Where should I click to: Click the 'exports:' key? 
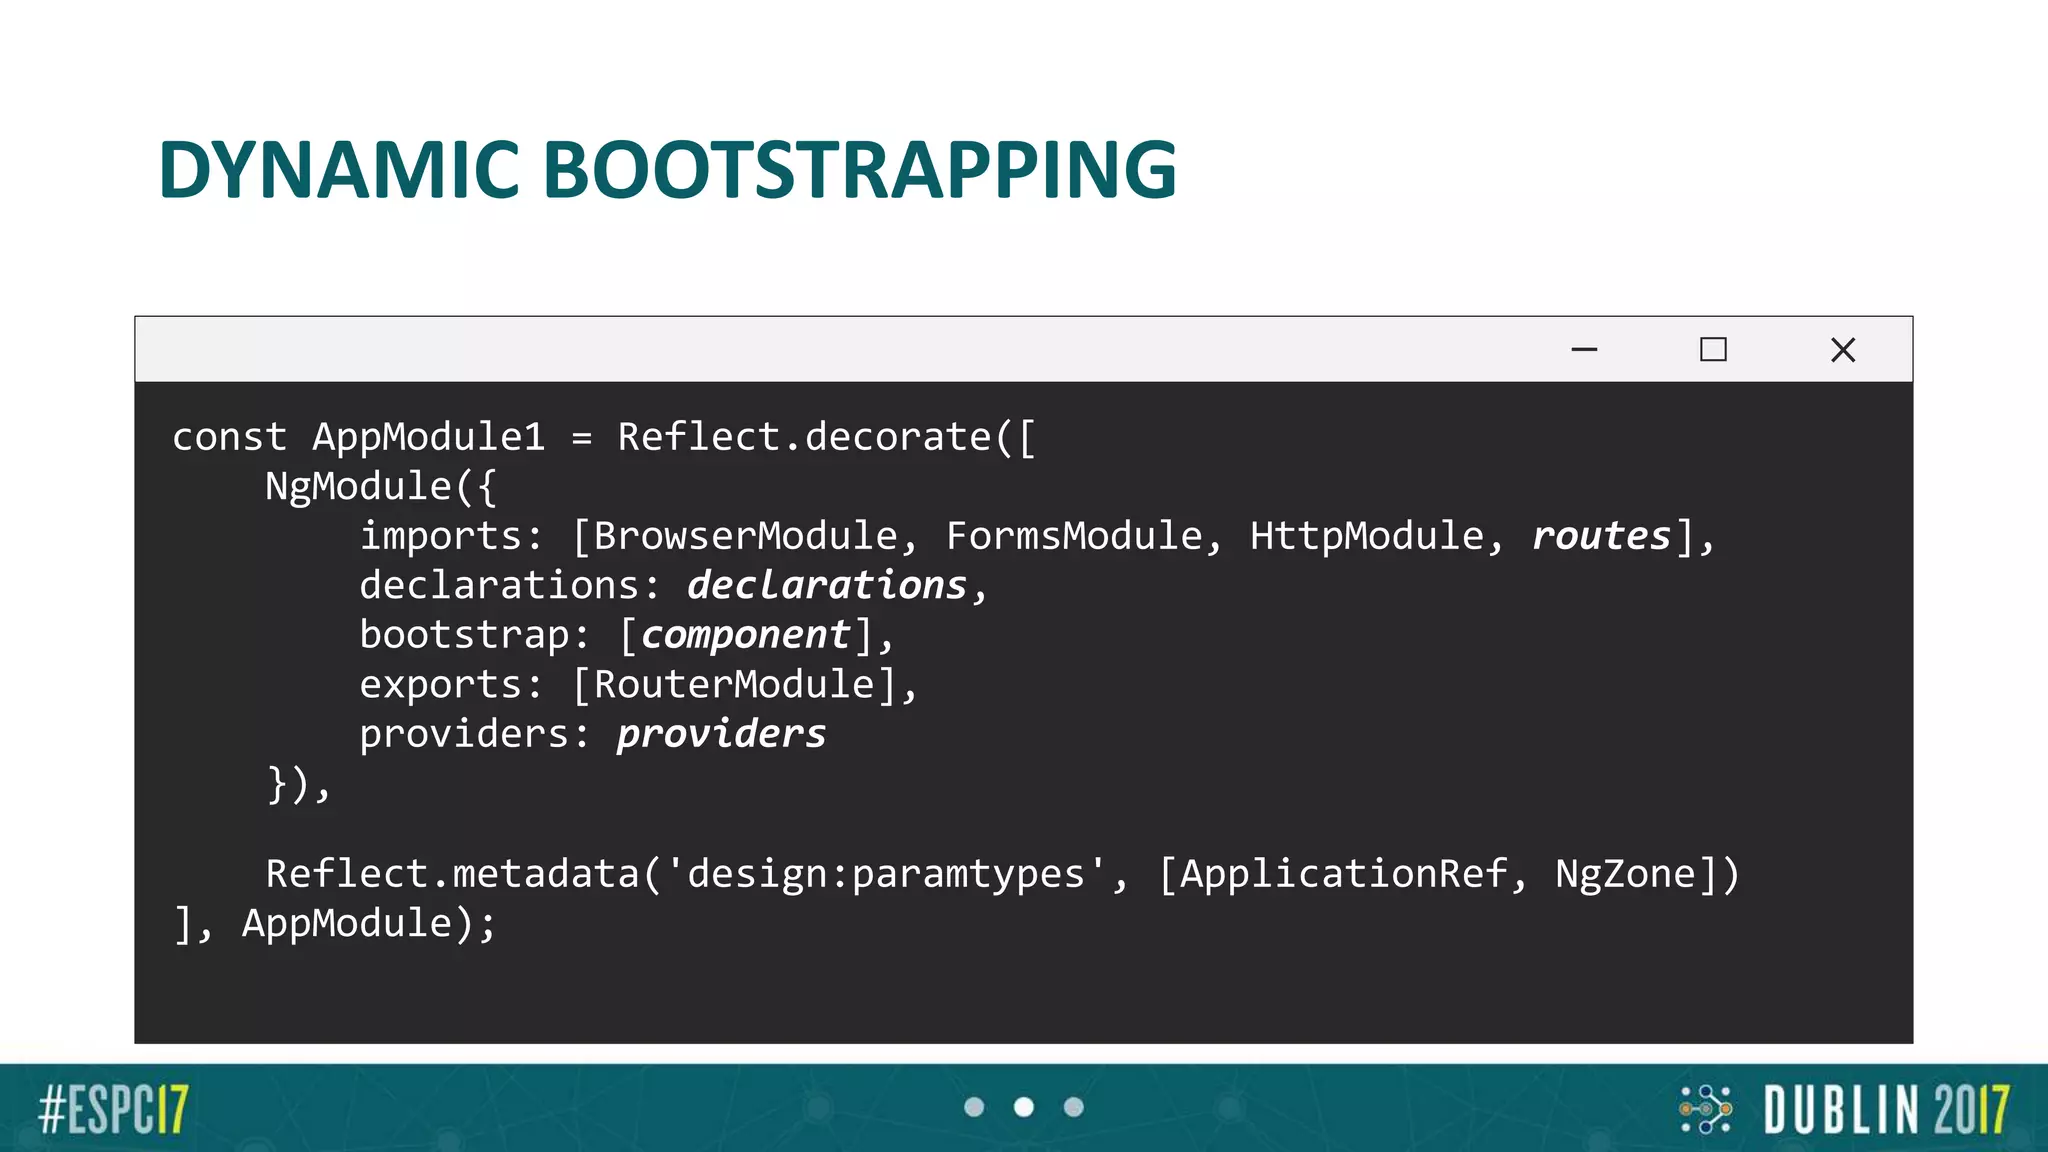tap(451, 685)
